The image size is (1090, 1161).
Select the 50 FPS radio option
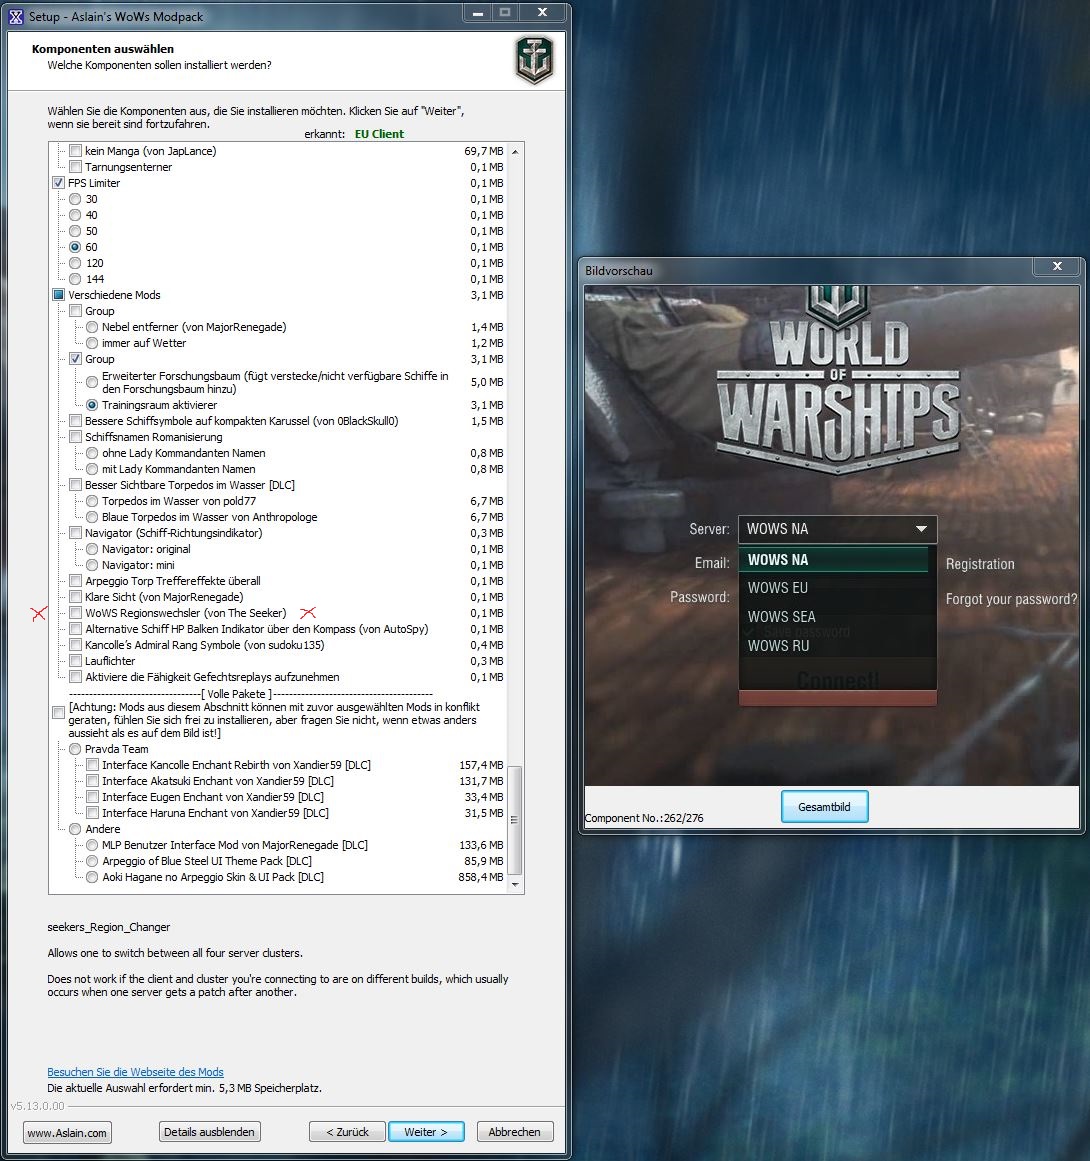[x=75, y=231]
